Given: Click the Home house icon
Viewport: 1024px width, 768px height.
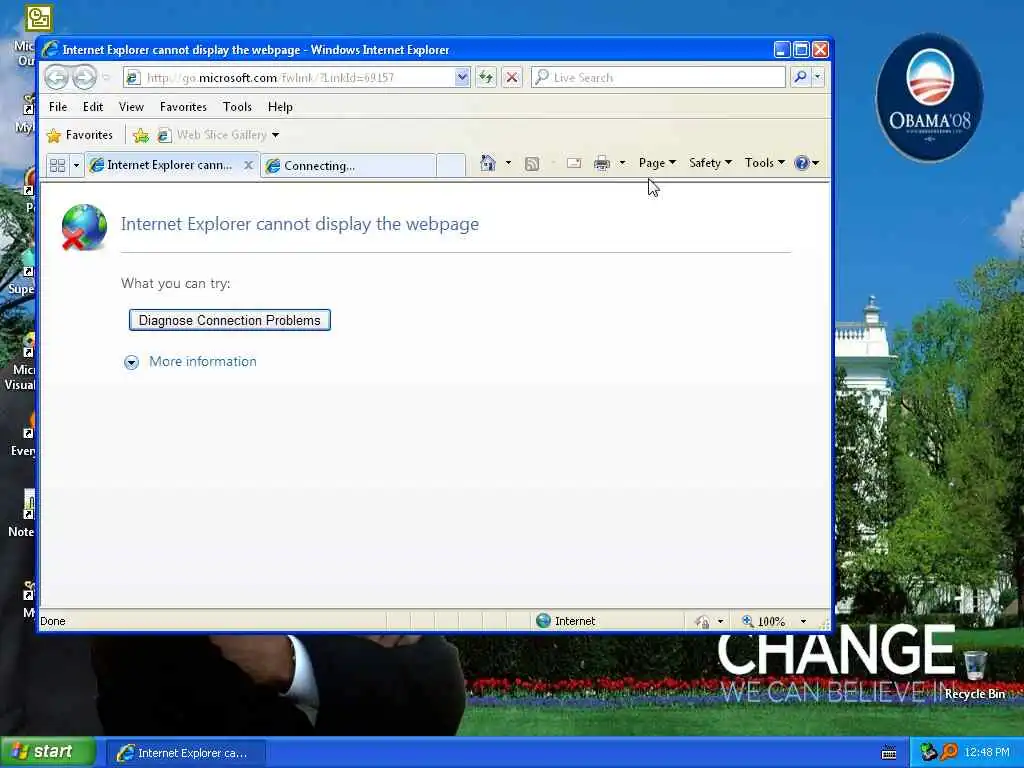Looking at the screenshot, I should 488,163.
